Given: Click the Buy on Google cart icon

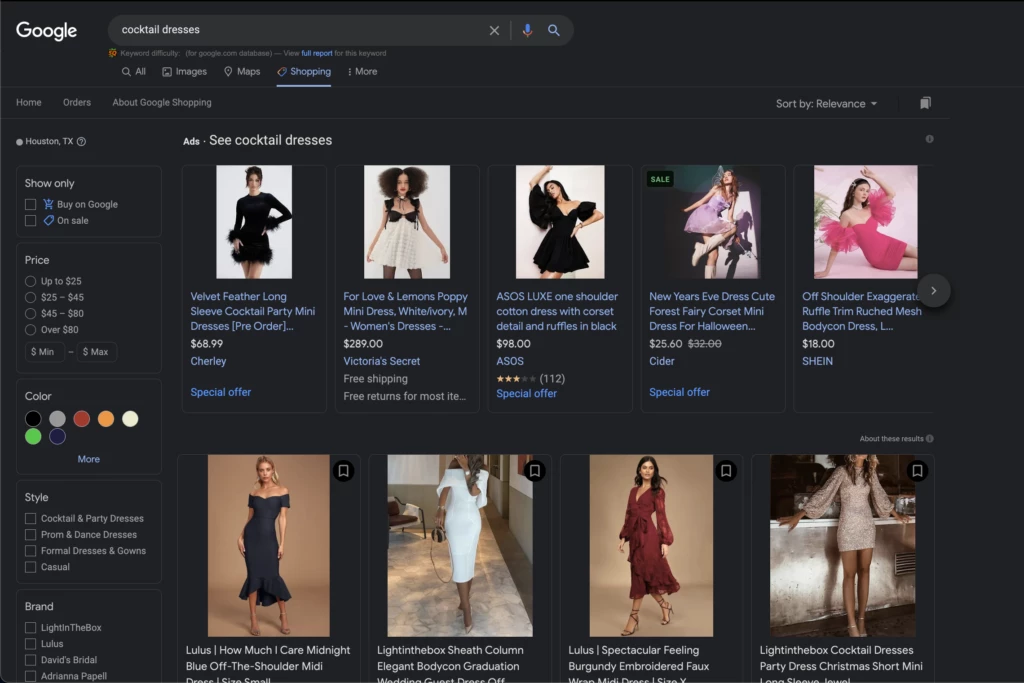Looking at the screenshot, I should pyautogui.click(x=48, y=204).
